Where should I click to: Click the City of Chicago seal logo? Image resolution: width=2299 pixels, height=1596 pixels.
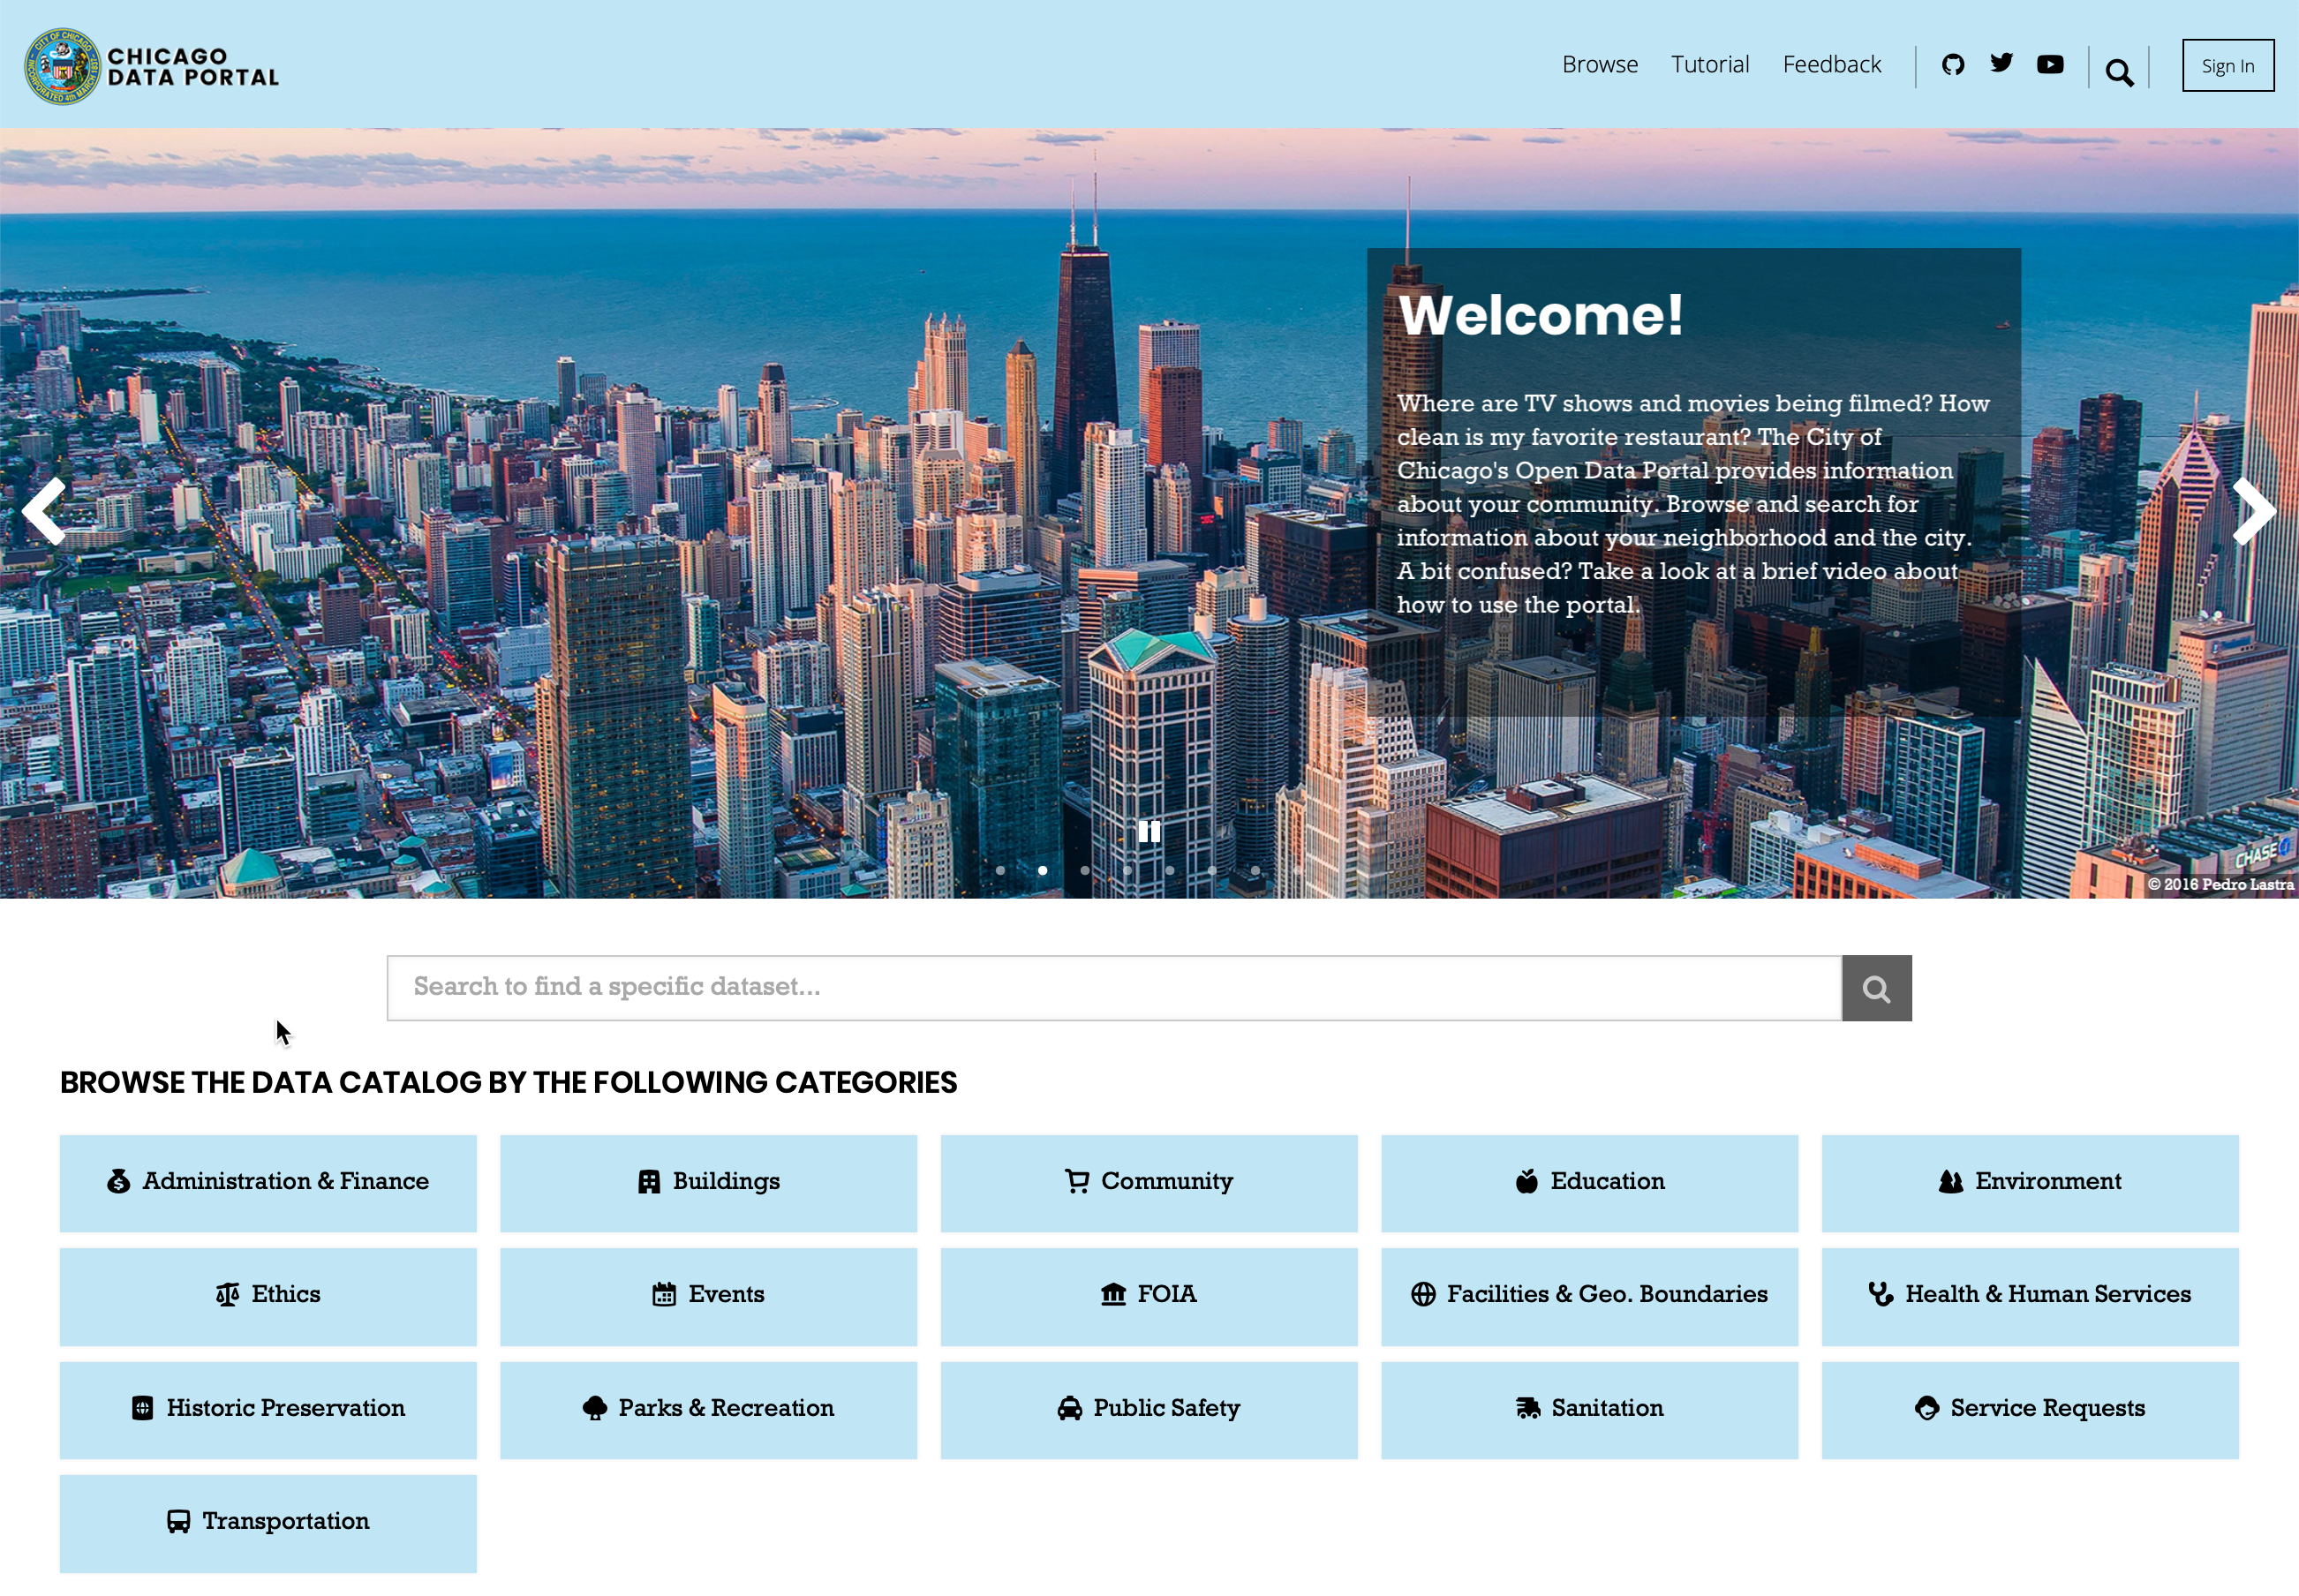[62, 66]
